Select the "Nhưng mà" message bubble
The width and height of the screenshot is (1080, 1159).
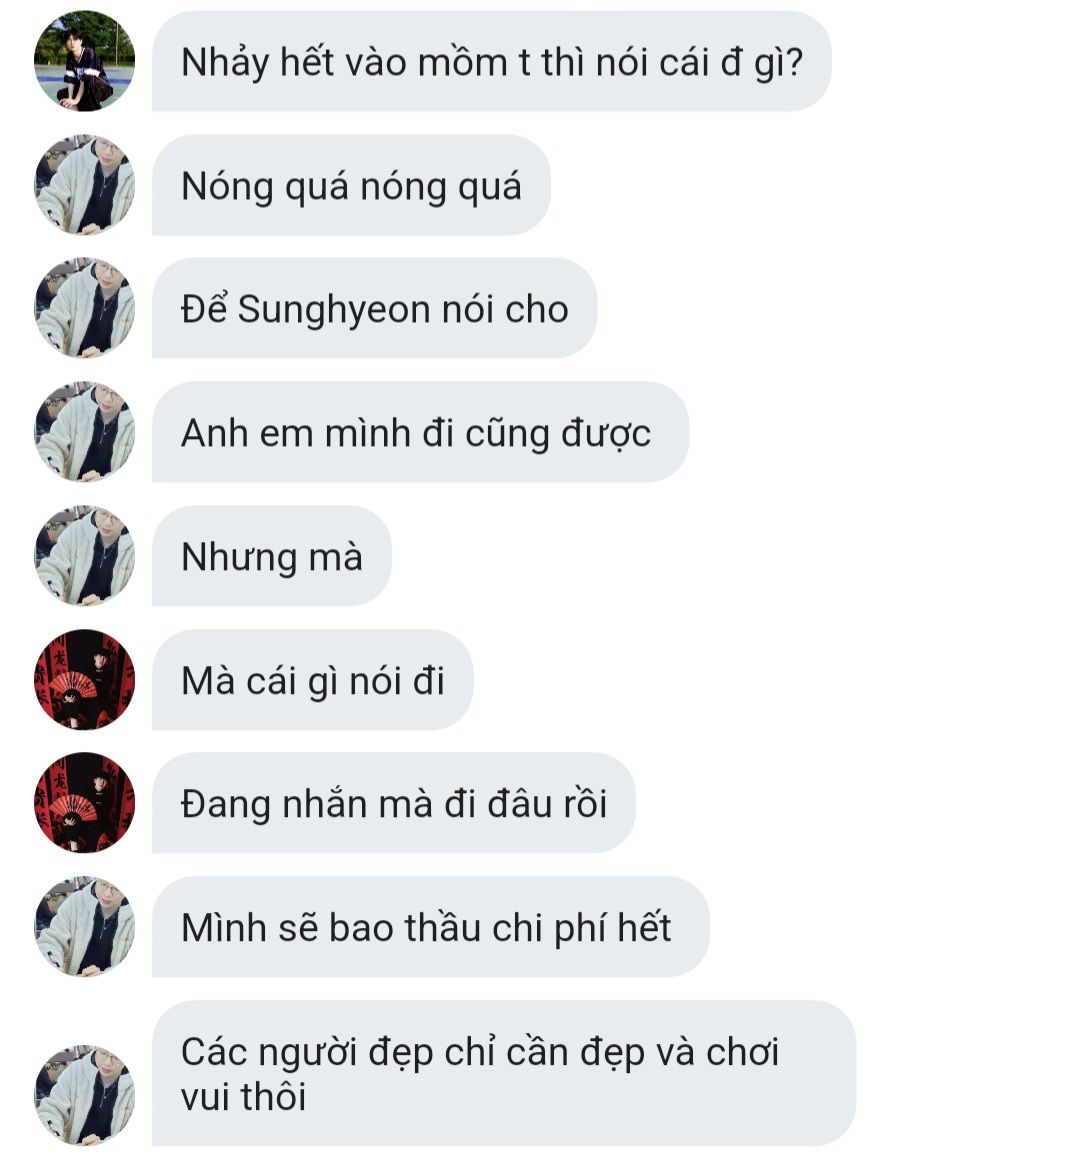272,556
